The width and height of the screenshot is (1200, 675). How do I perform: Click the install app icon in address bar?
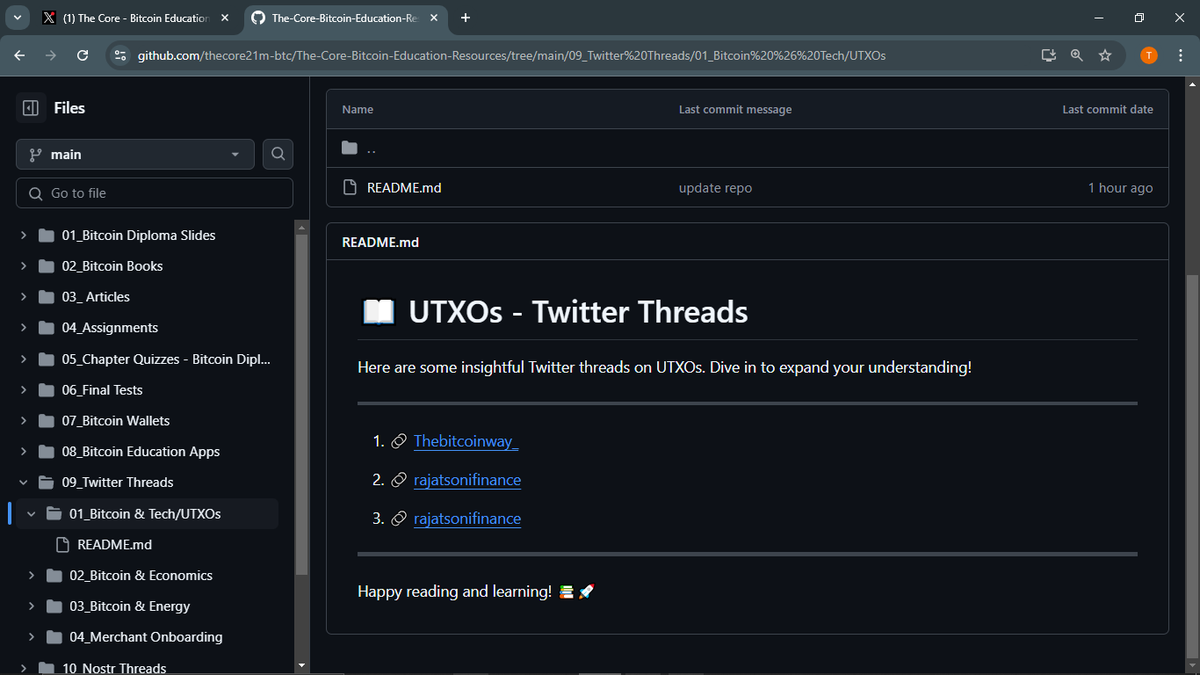pos(1048,55)
